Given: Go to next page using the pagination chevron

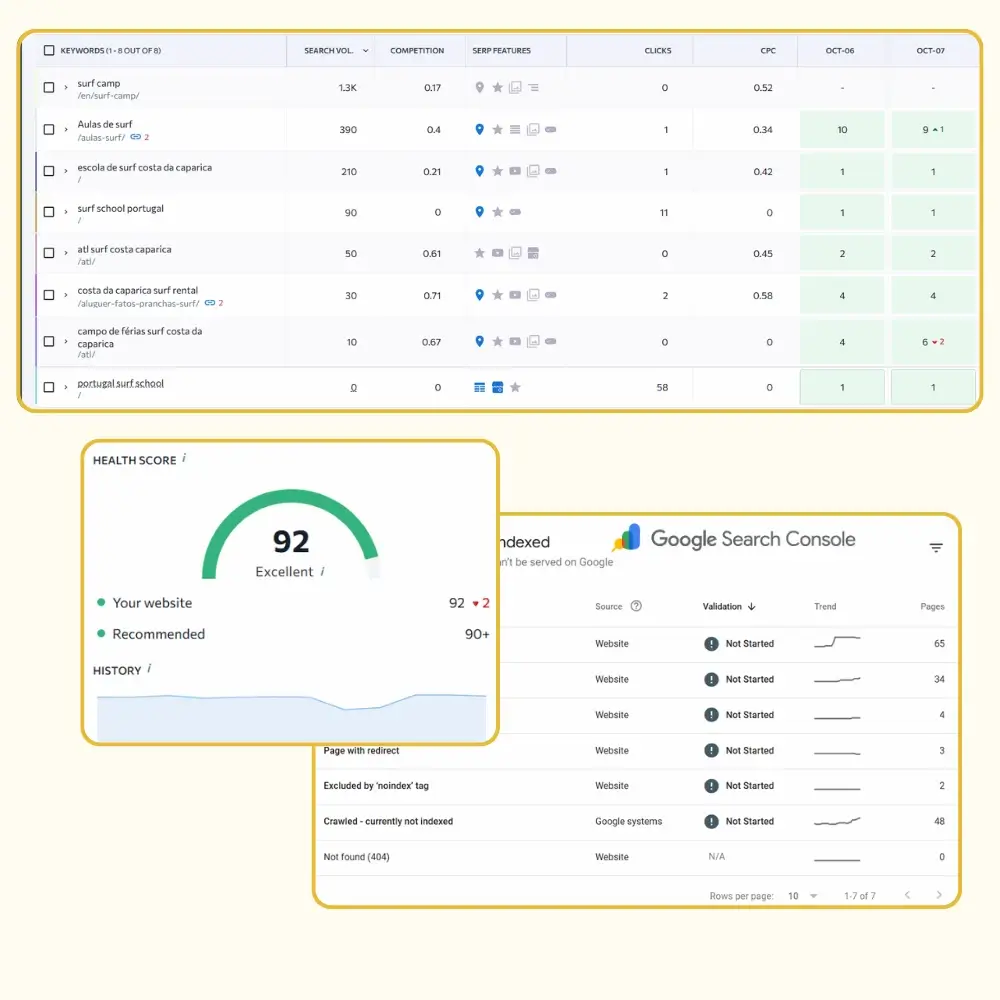Looking at the screenshot, I should (x=938, y=896).
